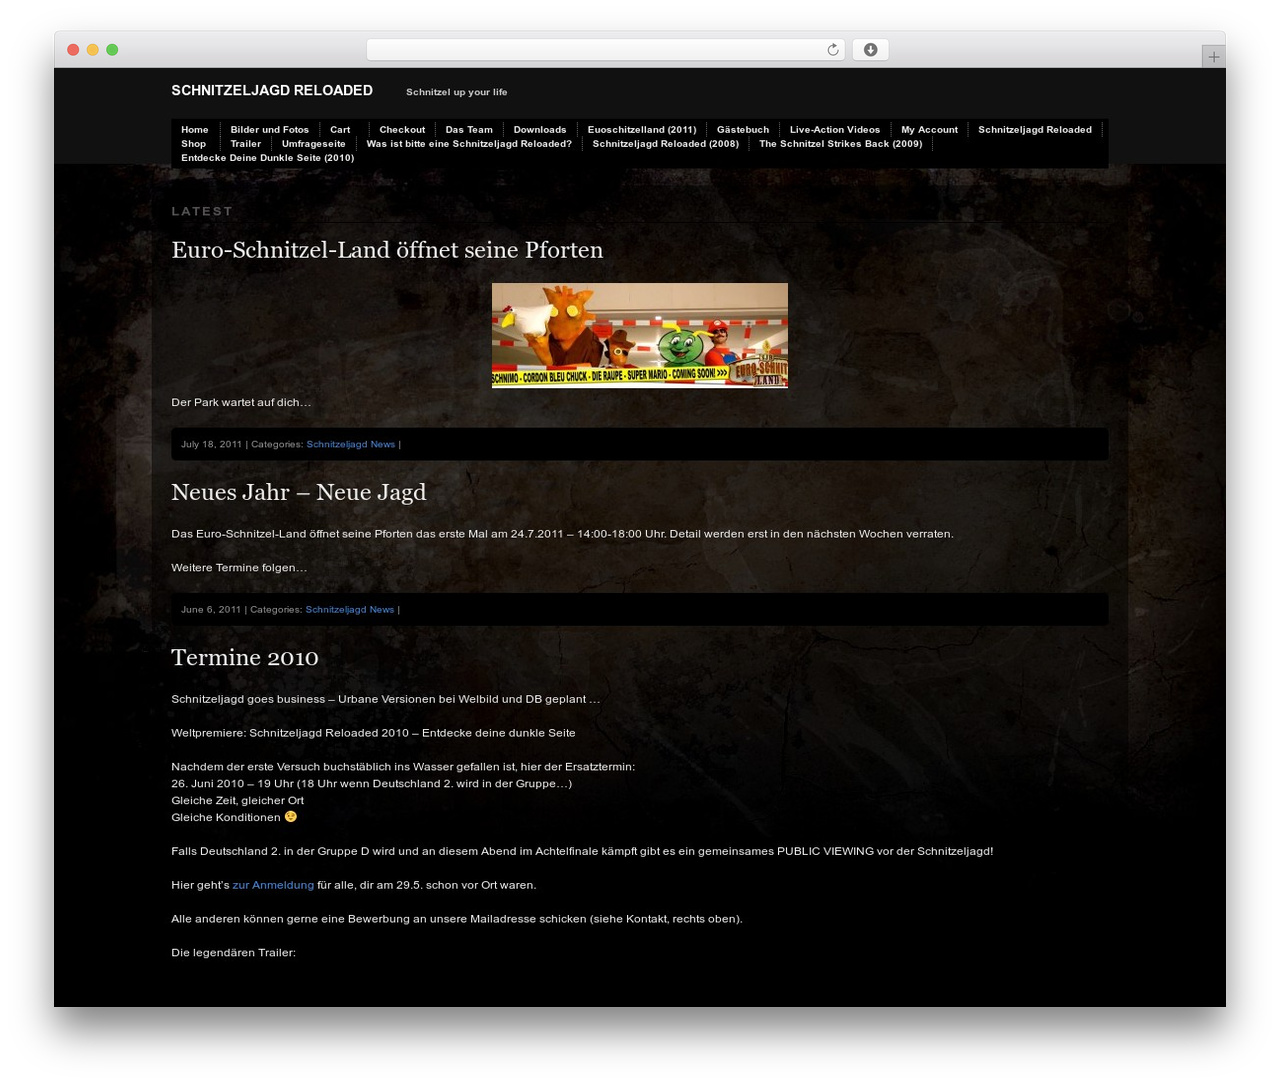The width and height of the screenshot is (1280, 1084).
Task: Go to Live-Action Videos
Action: tap(835, 130)
